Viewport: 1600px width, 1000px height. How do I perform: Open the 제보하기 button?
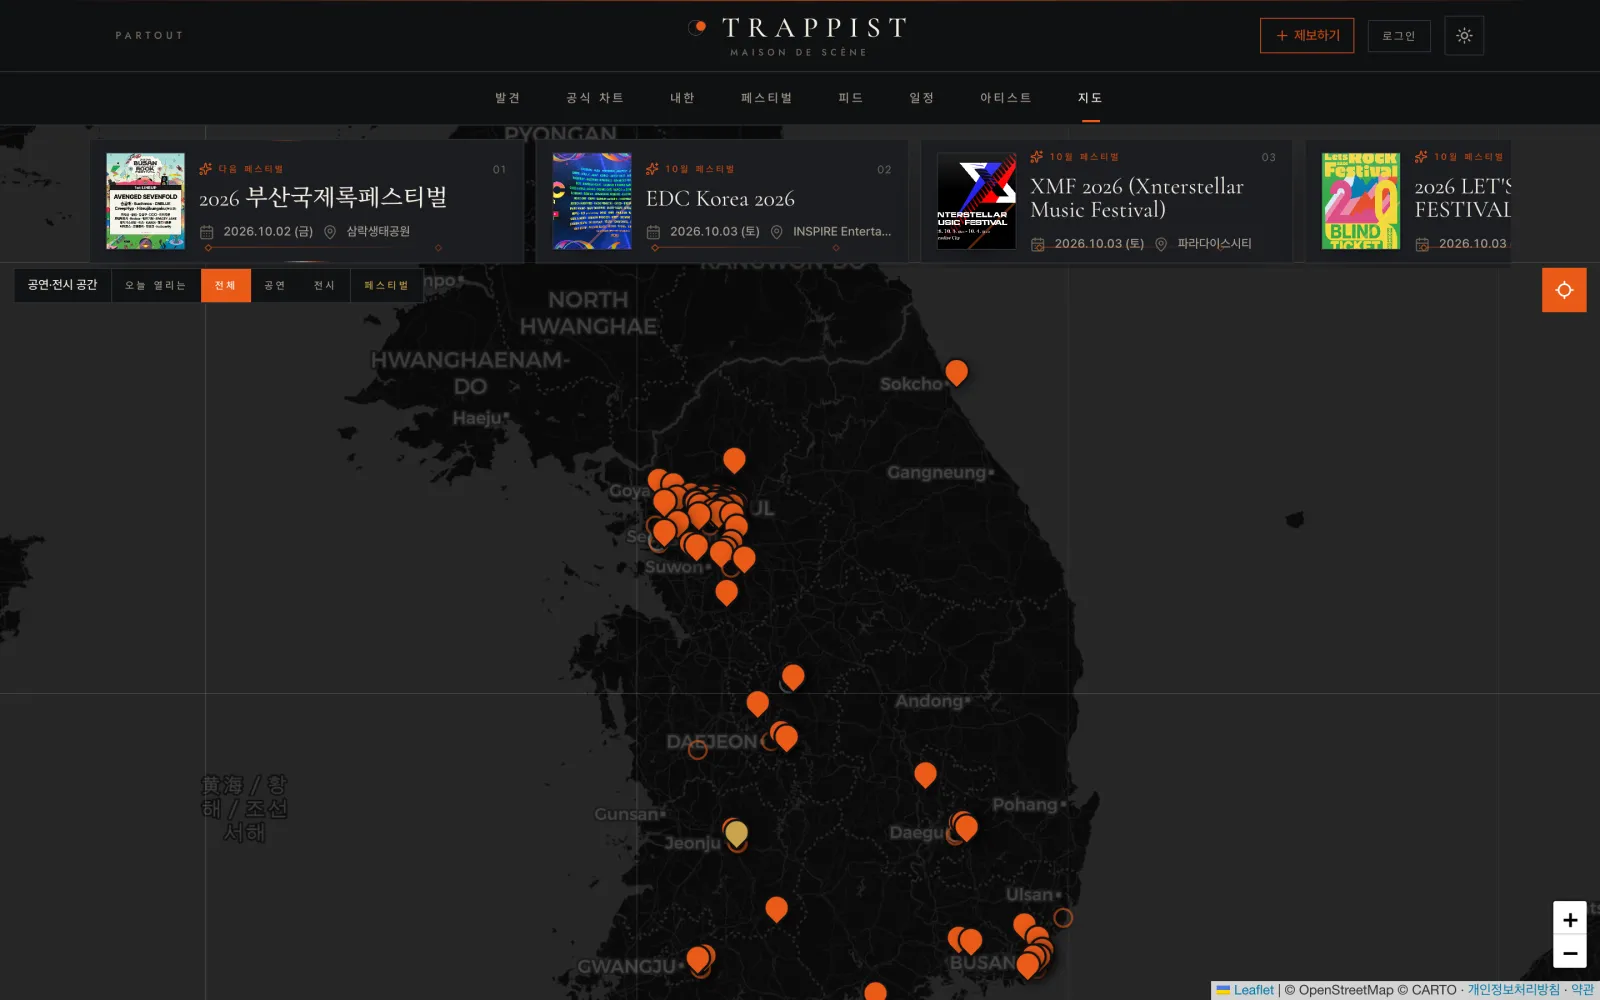click(1307, 36)
